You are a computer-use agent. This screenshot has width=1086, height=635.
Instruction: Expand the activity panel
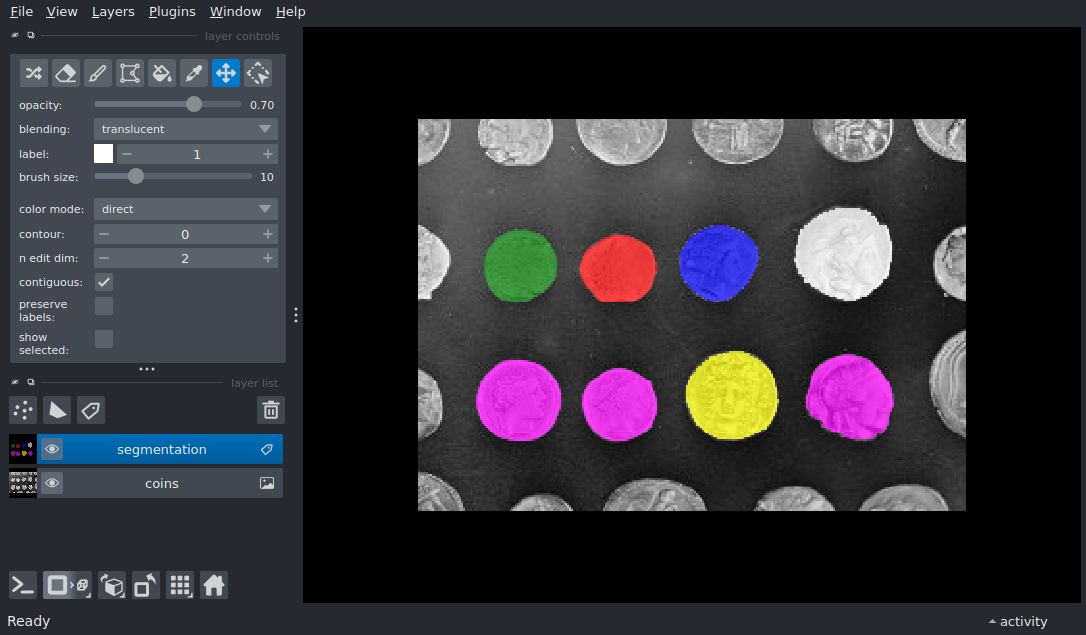point(1017,621)
